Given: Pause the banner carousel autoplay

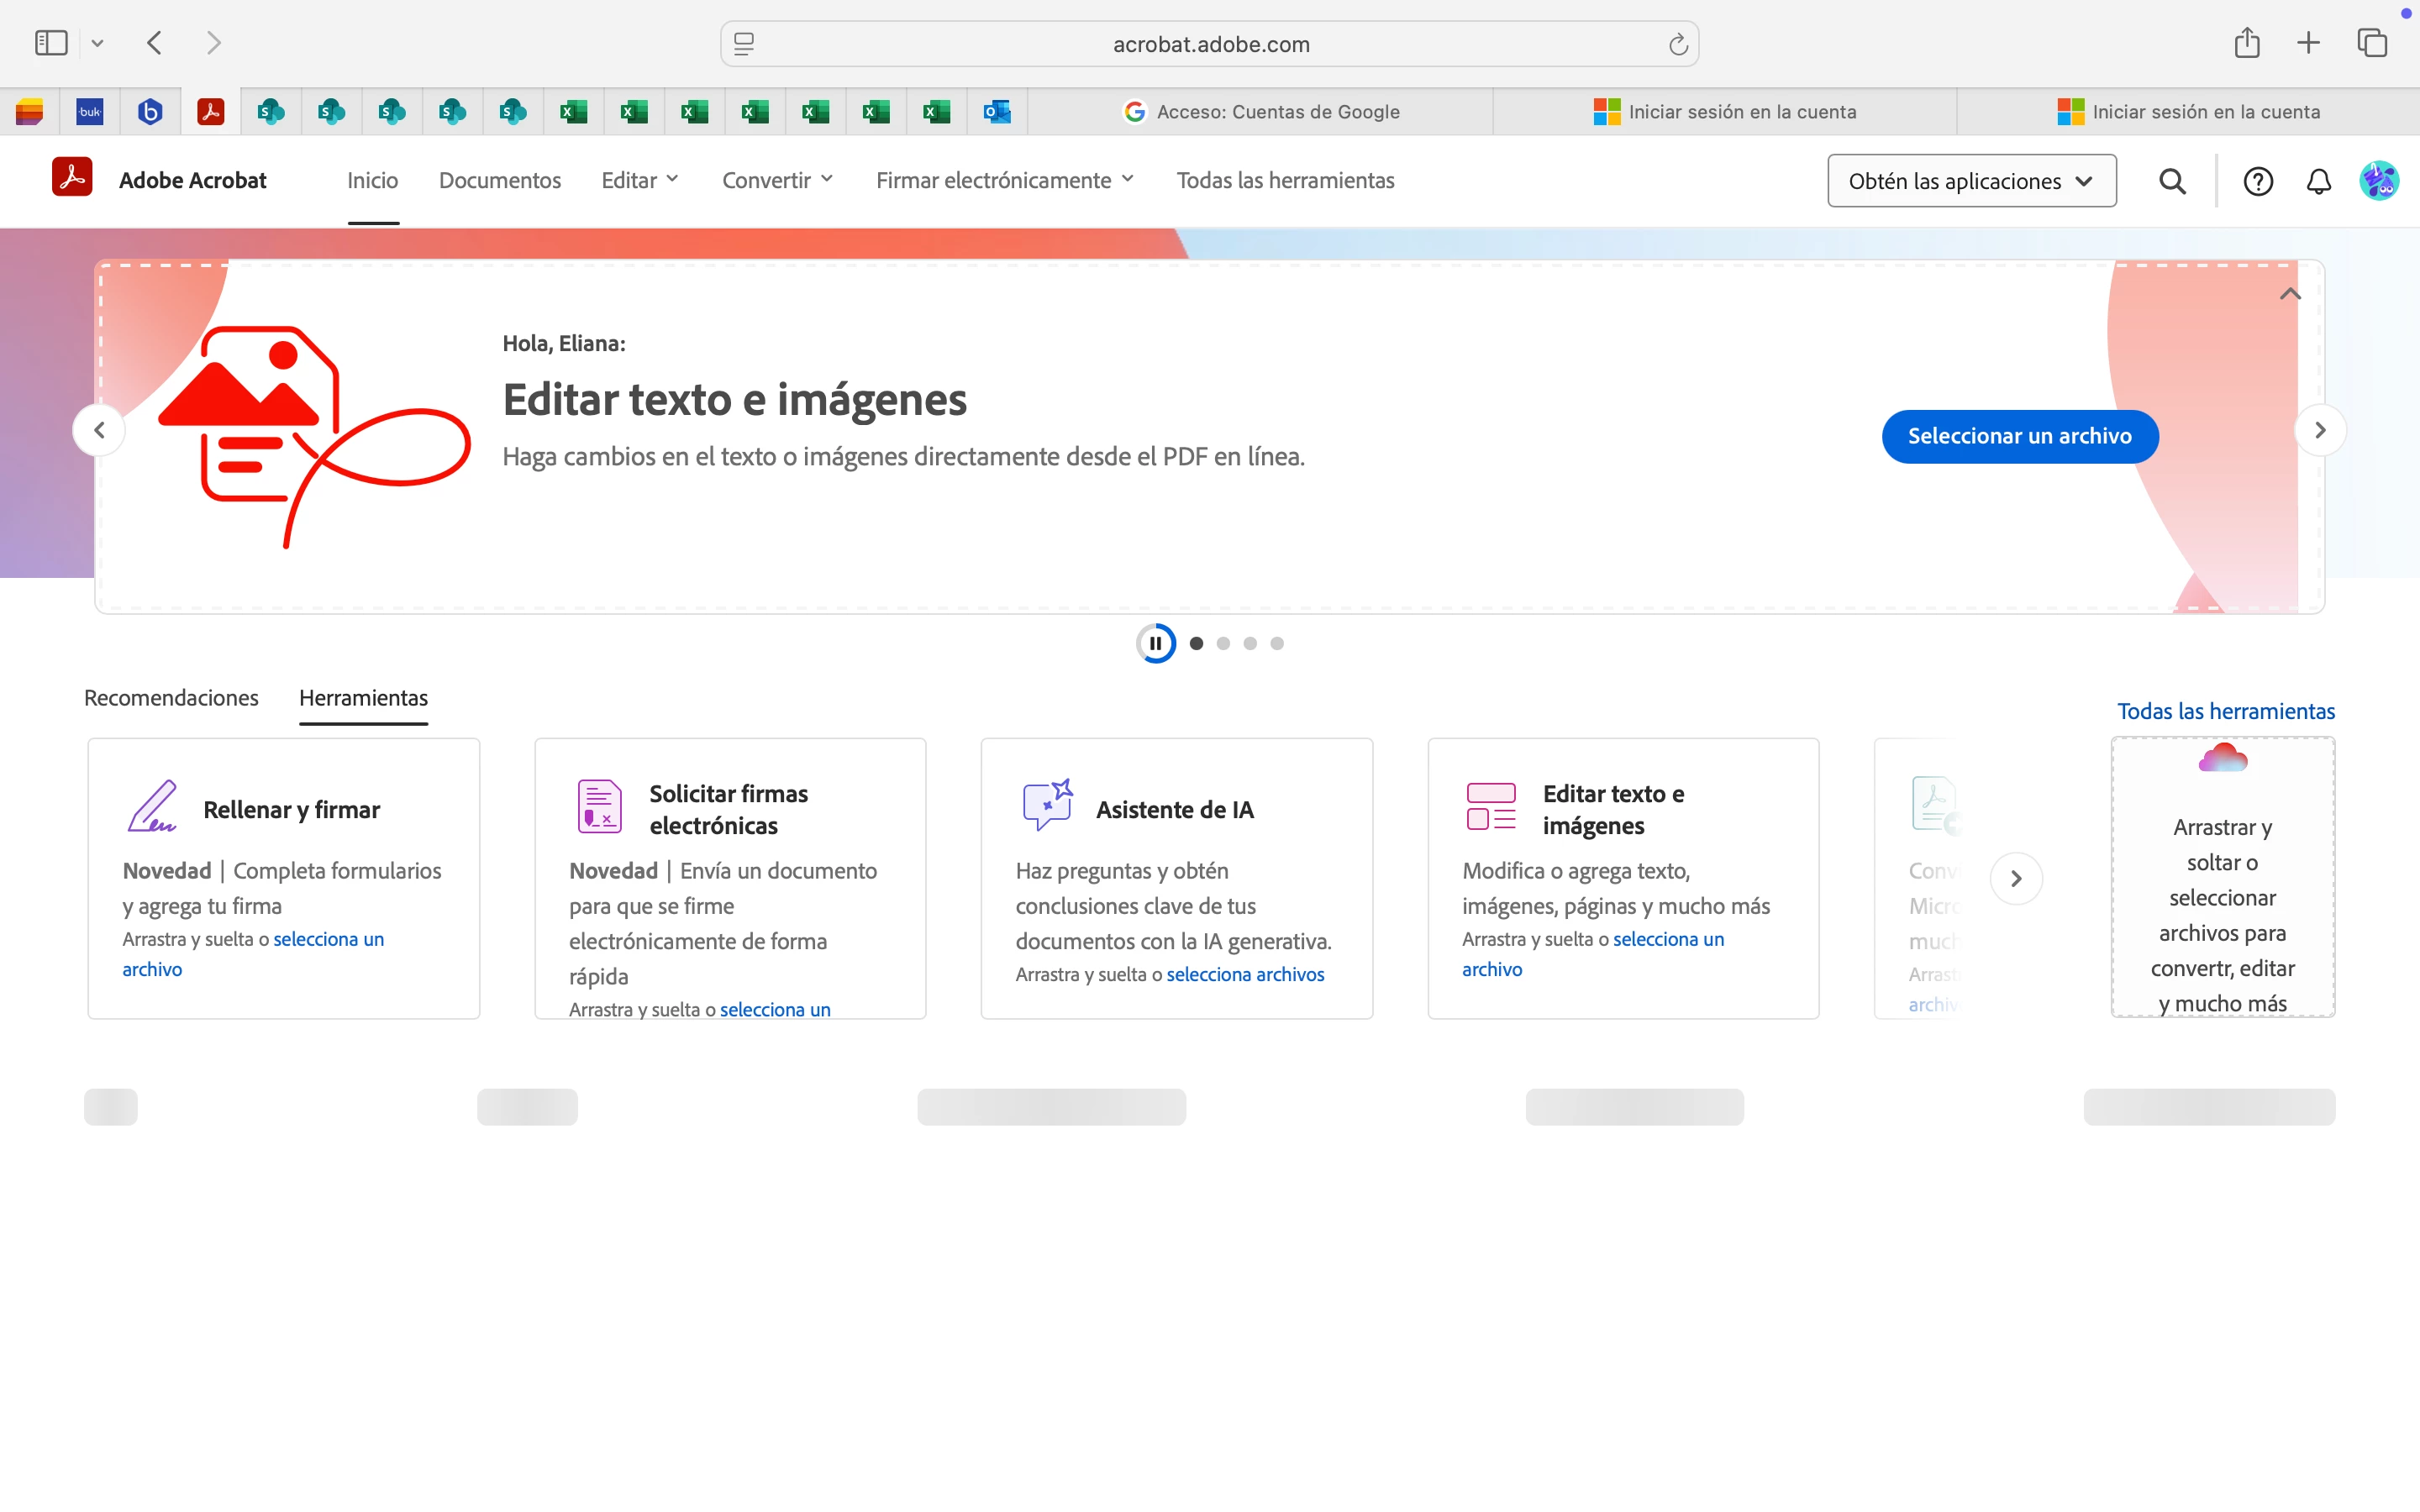Looking at the screenshot, I should point(1156,643).
